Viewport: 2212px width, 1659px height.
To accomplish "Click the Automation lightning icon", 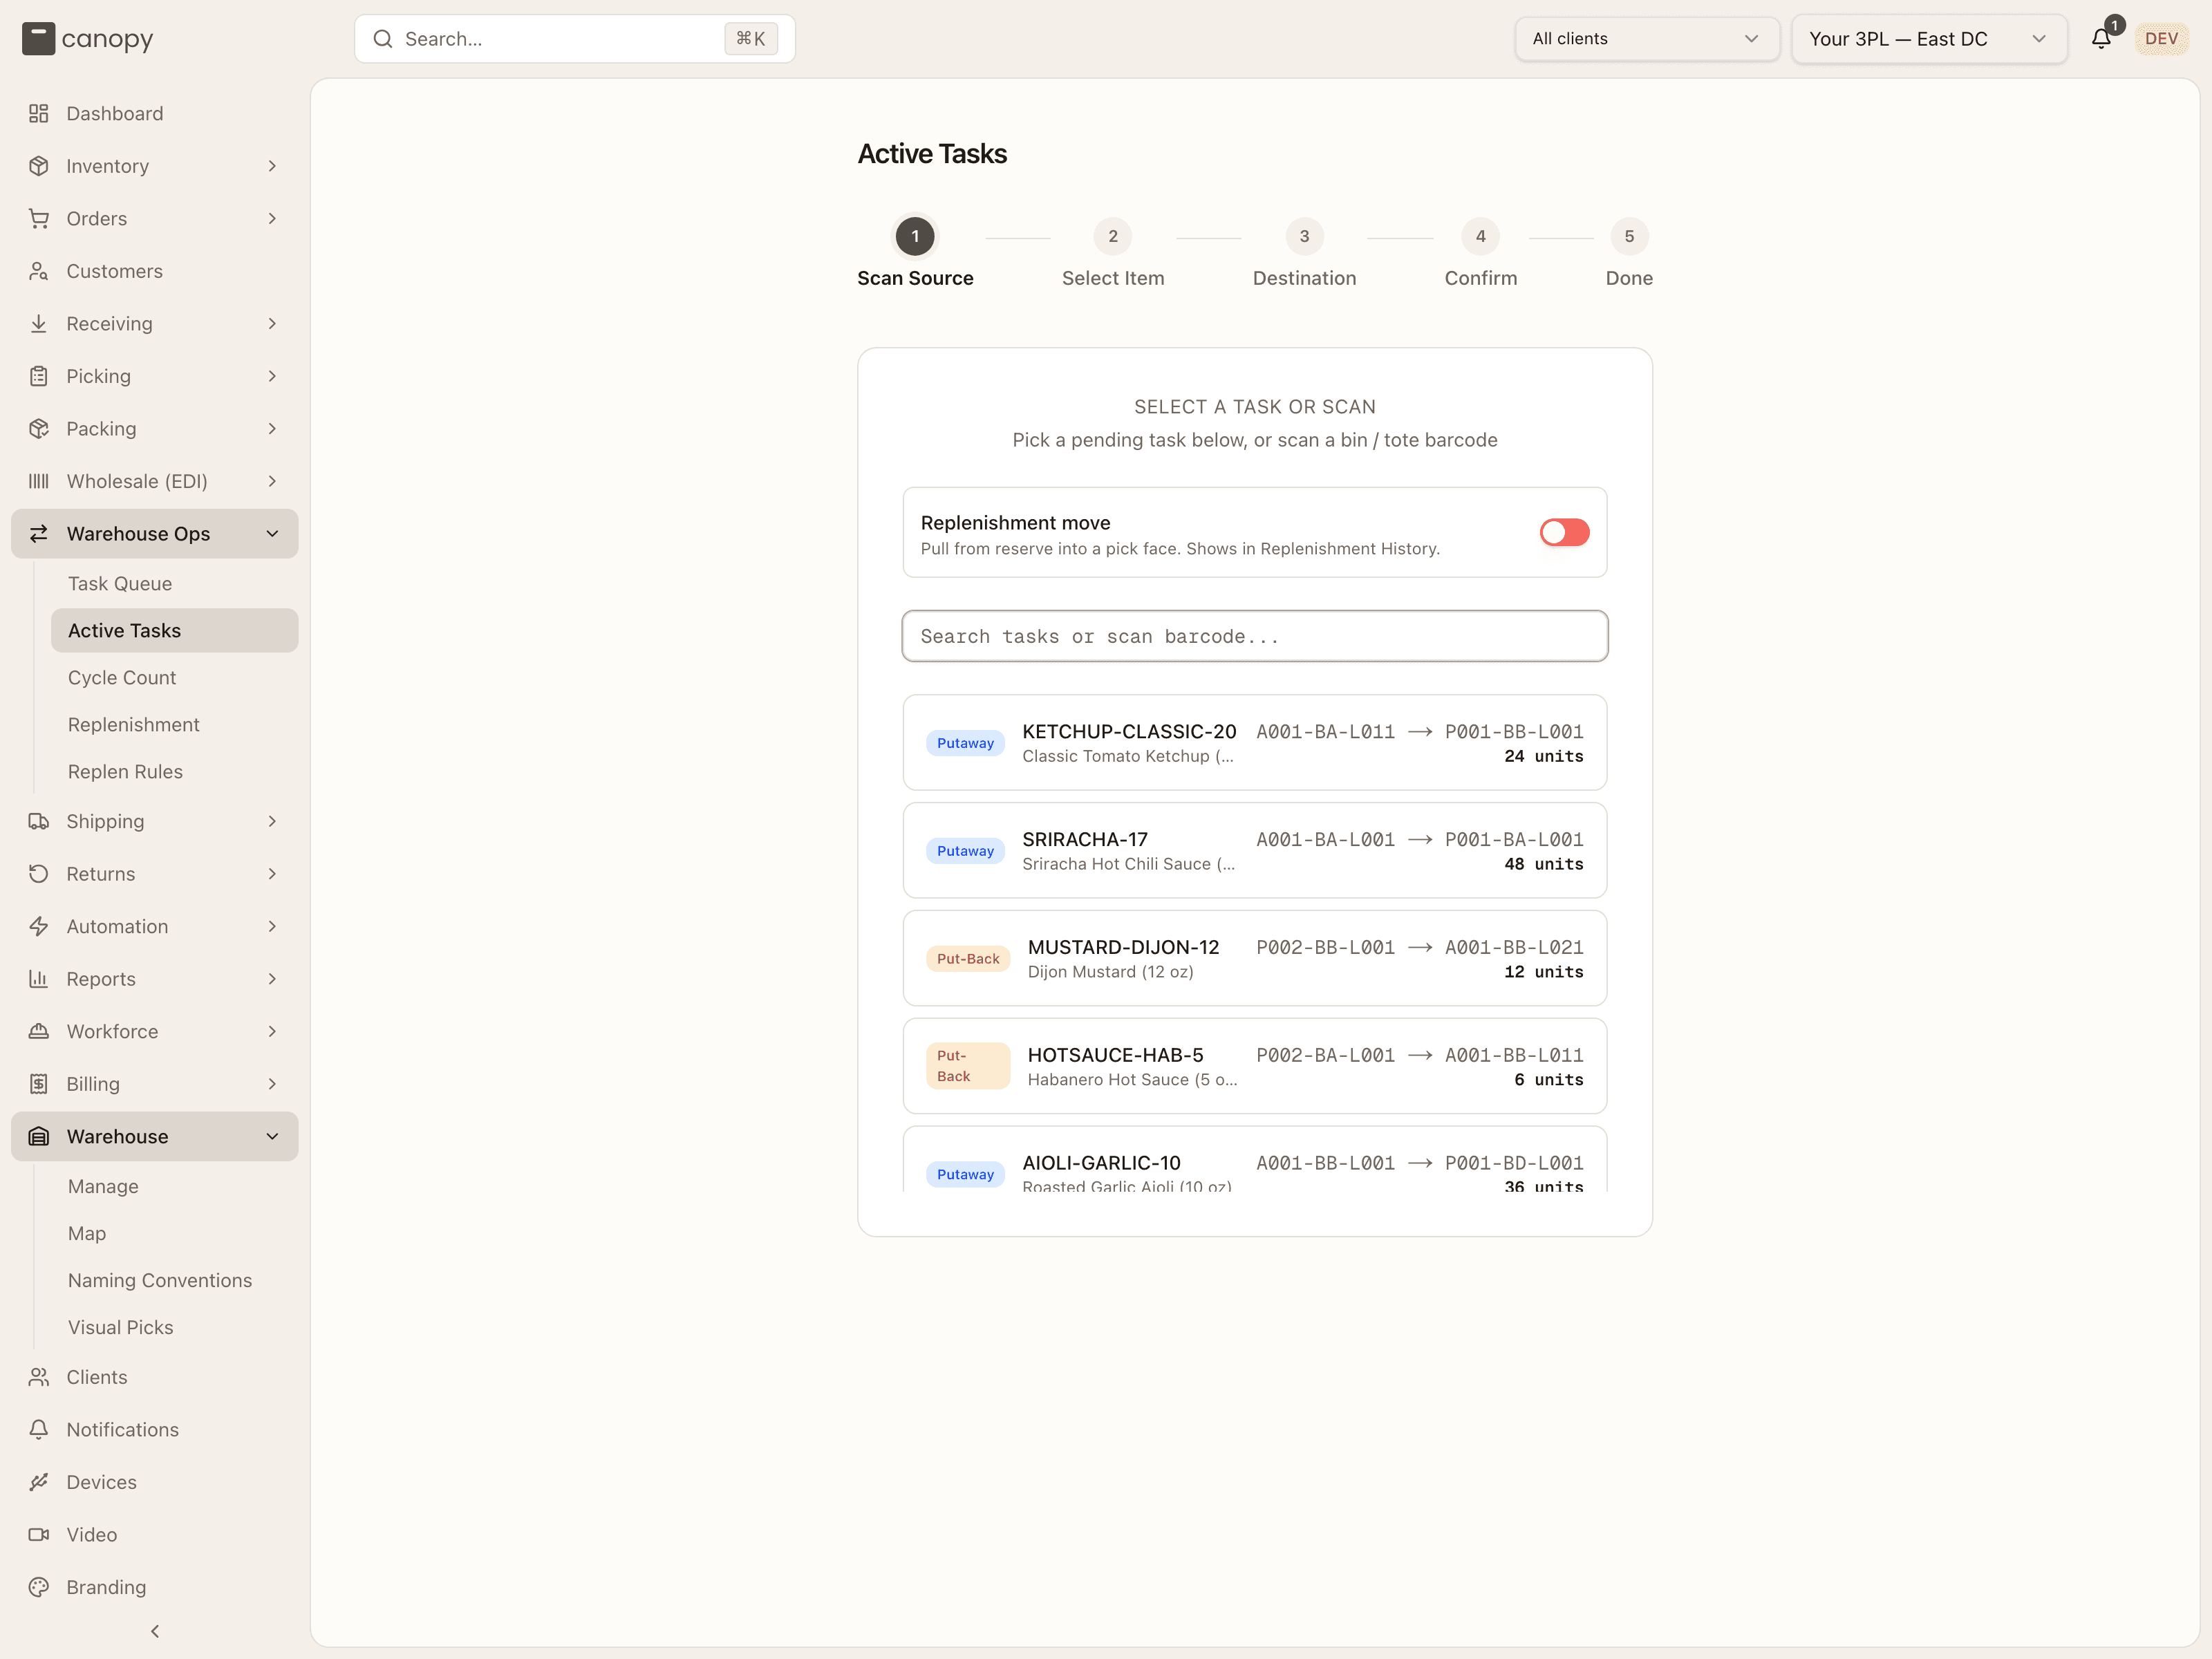I will coord(39,926).
